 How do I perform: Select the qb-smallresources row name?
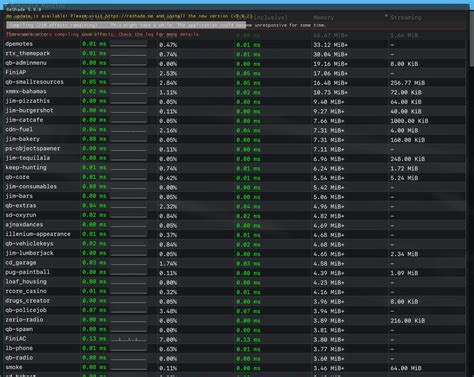34,82
